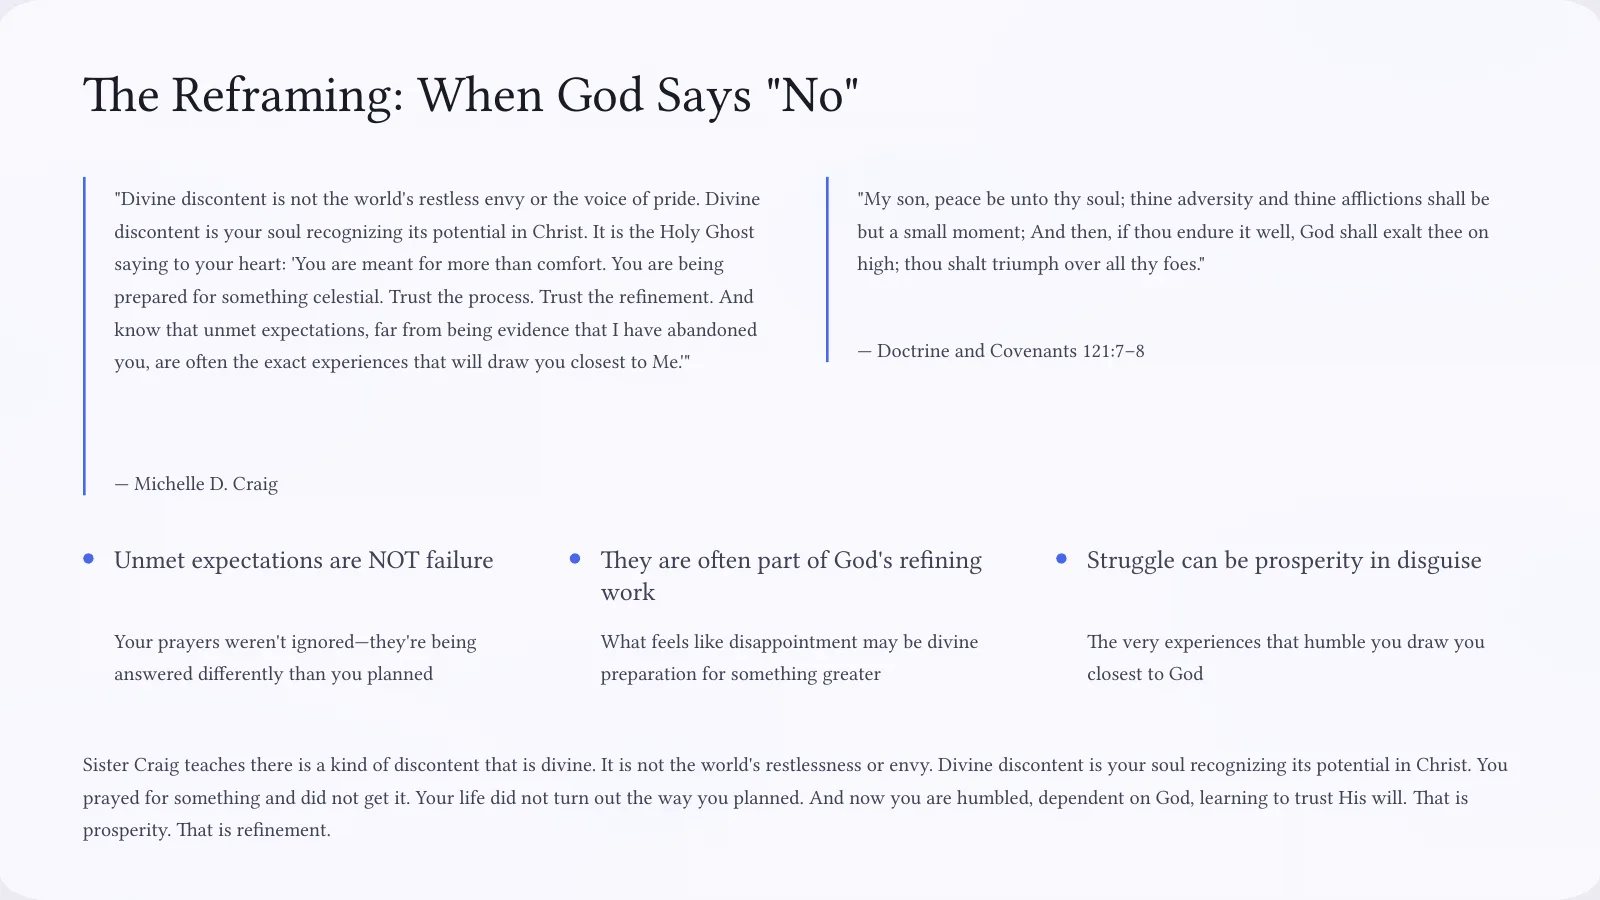Click the blue vertical bar beside Craig quote
Image resolution: width=1600 pixels, height=900 pixels.
tap(84, 336)
